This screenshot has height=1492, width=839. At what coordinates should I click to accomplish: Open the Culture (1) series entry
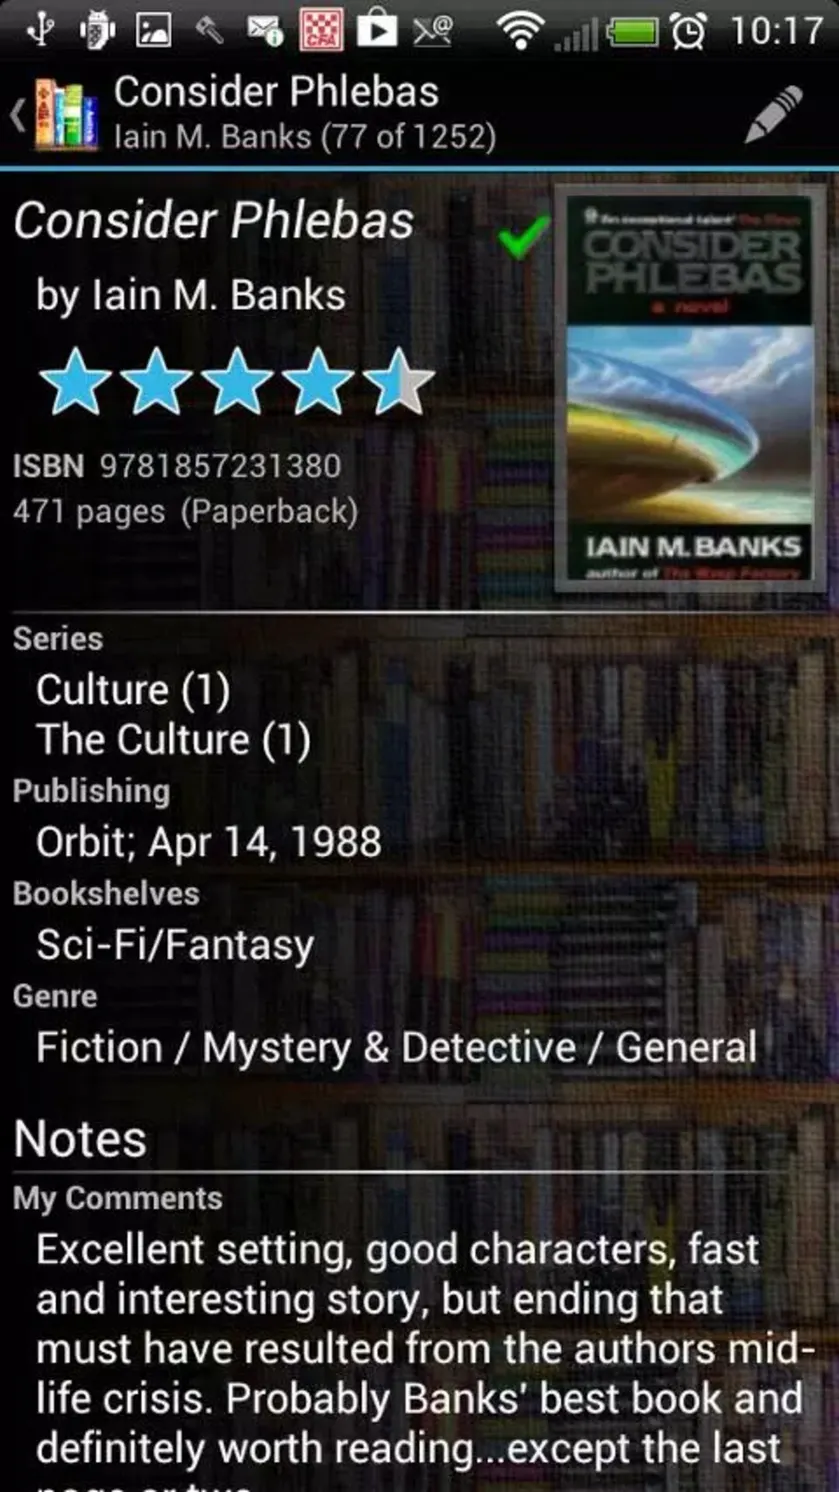[133, 690]
